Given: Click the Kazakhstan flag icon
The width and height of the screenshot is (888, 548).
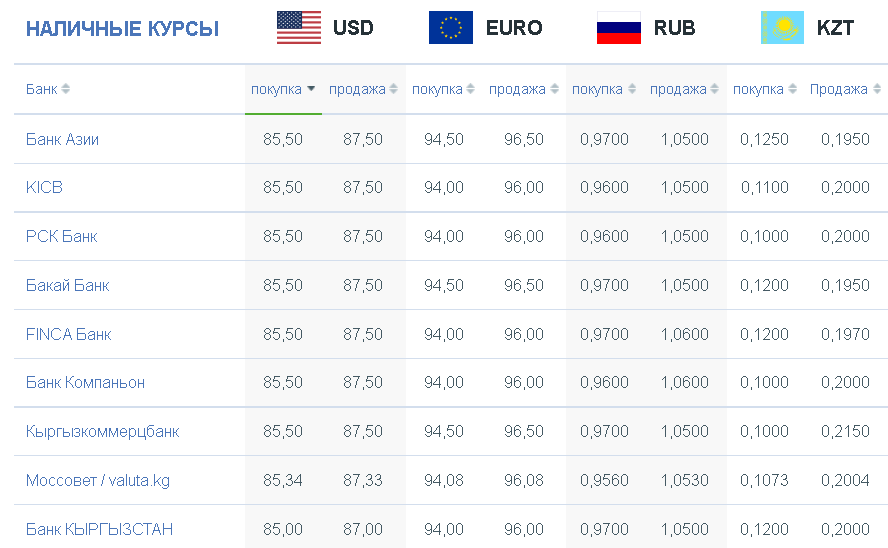Looking at the screenshot, I should (782, 28).
